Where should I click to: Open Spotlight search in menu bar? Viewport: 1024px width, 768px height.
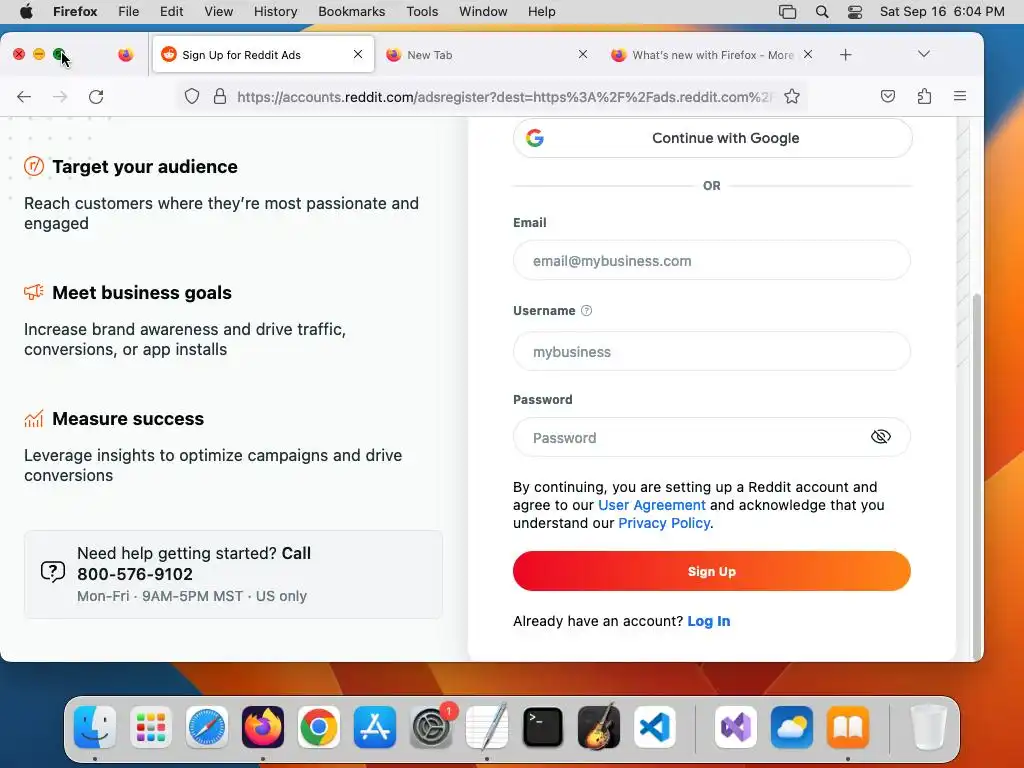822,12
